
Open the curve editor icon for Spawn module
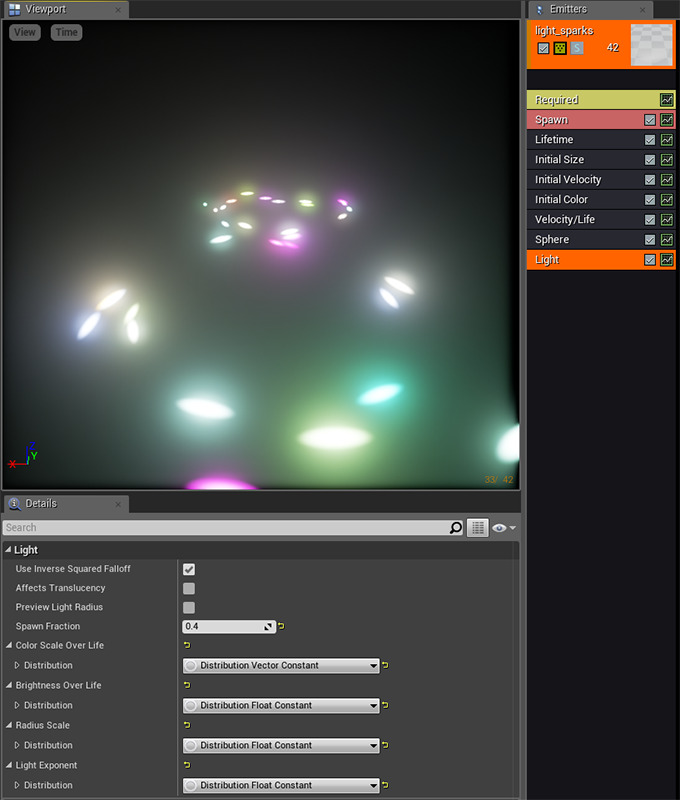(667, 120)
